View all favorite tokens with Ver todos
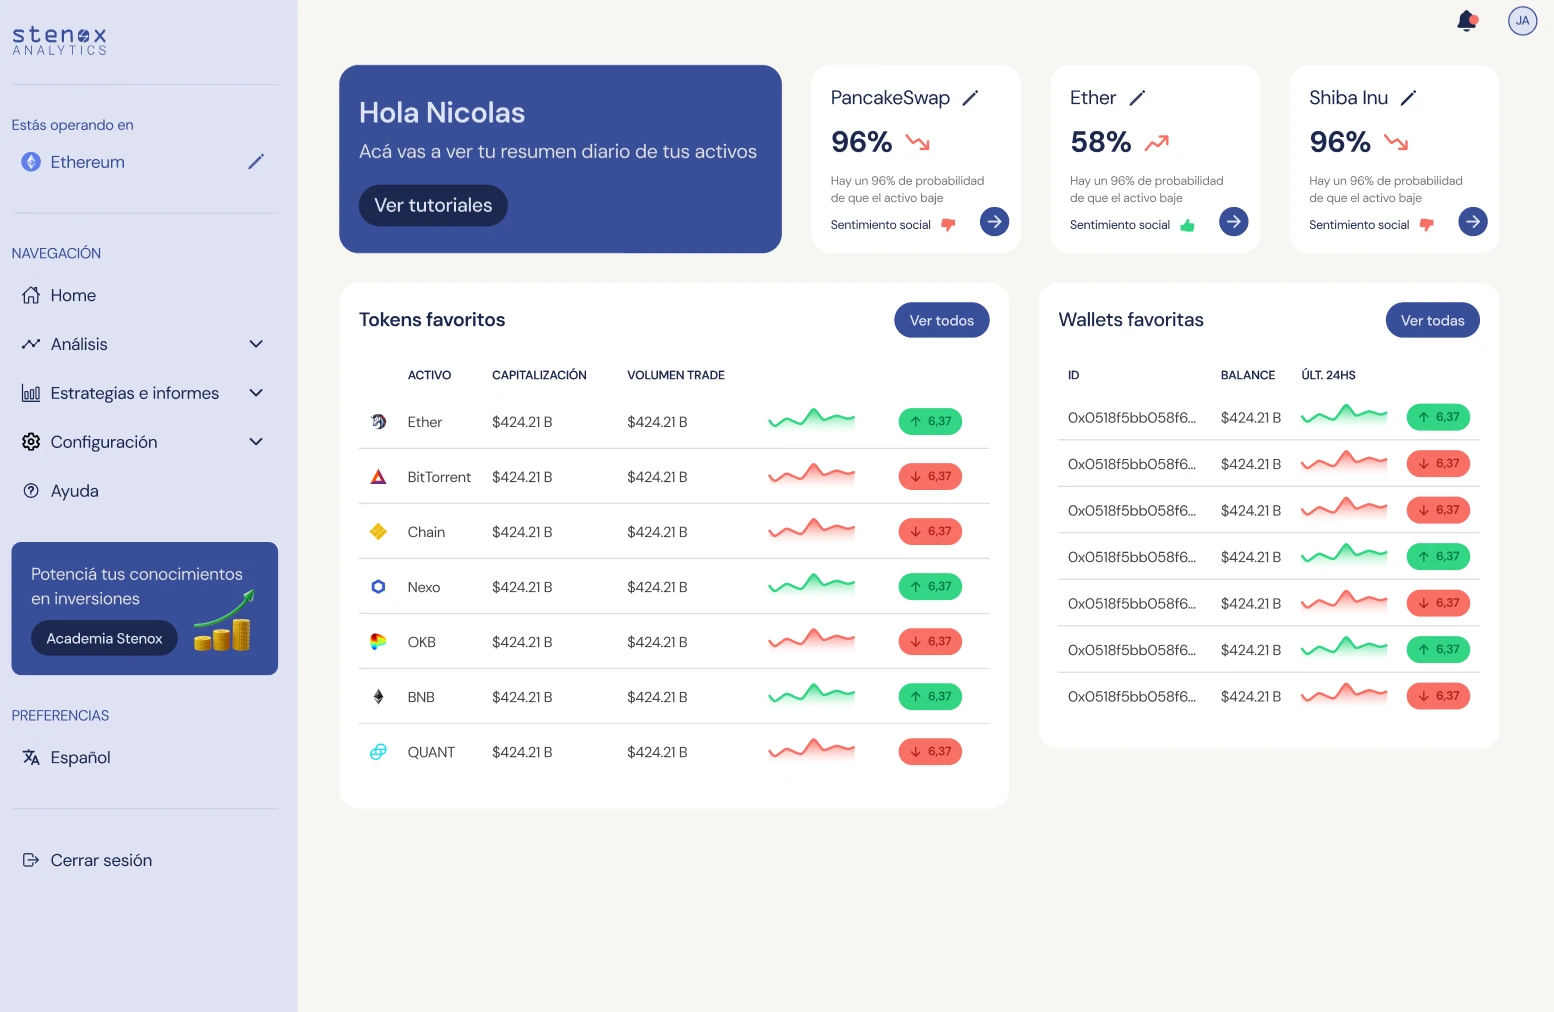The image size is (1554, 1012). 941,320
